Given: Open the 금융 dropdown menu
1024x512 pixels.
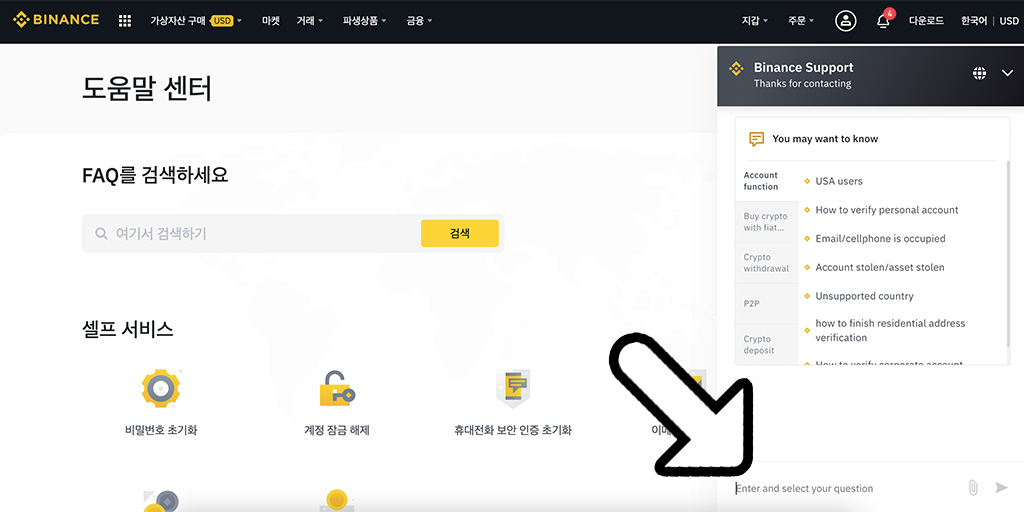Looking at the screenshot, I should [419, 21].
